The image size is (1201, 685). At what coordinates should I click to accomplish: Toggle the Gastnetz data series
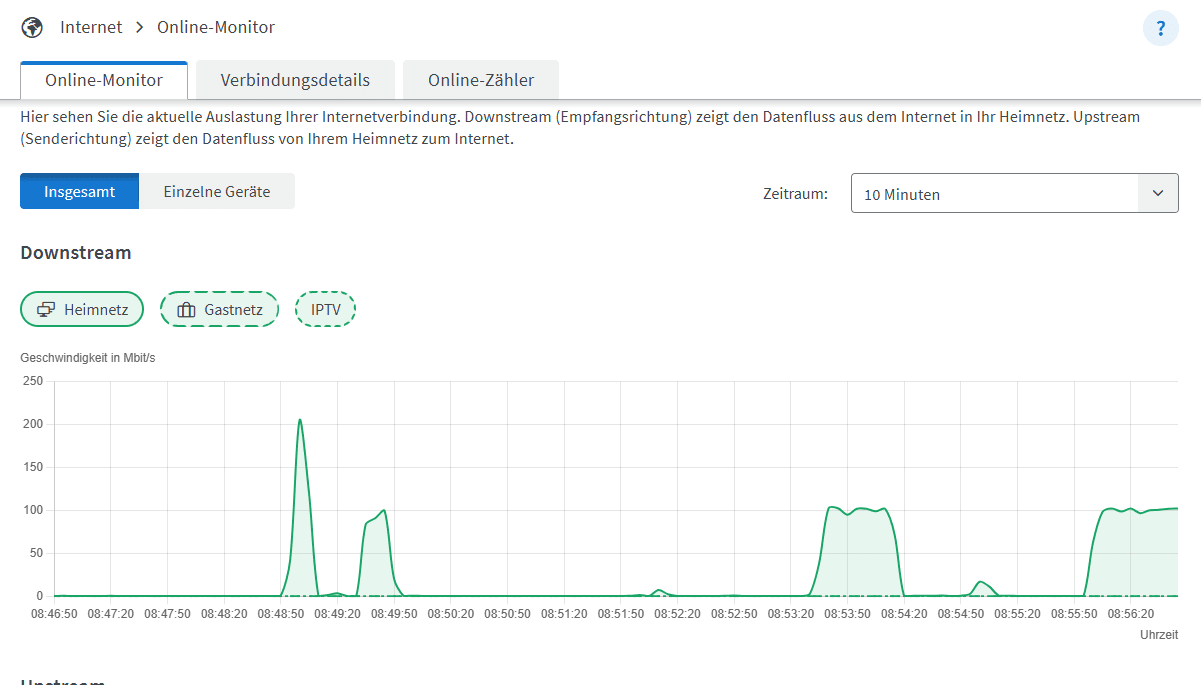(220, 310)
